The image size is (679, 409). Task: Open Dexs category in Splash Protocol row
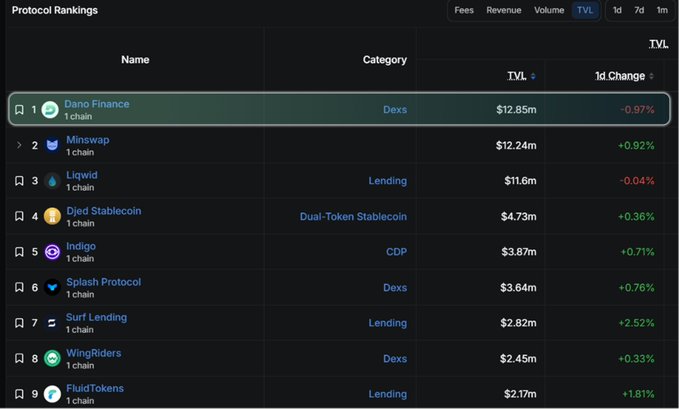[395, 287]
